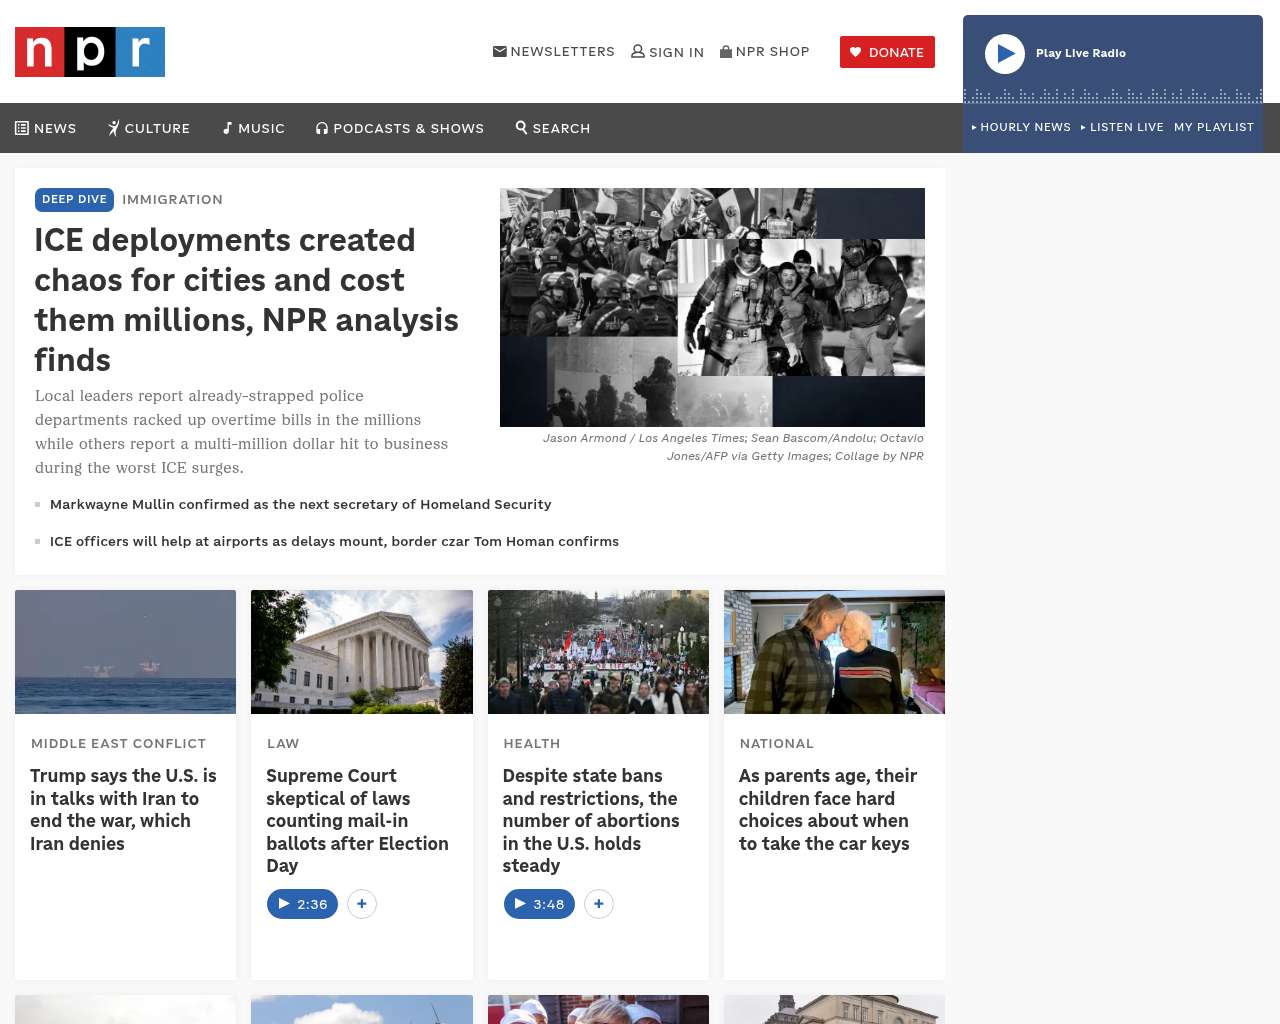Open the NPR Shop bag link
Image resolution: width=1280 pixels, height=1024 pixels.
coord(726,51)
